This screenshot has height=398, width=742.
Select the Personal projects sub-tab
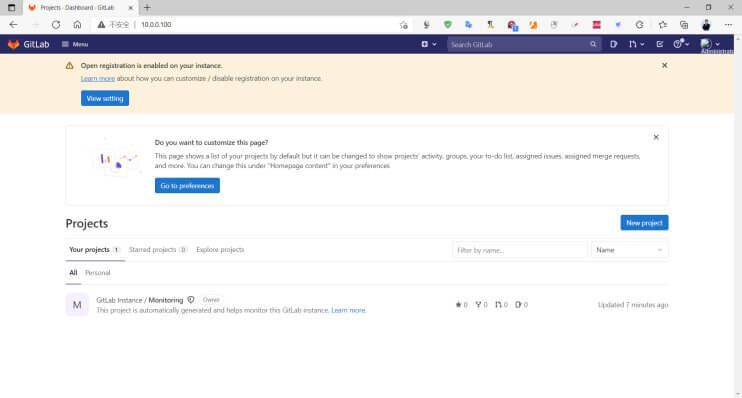(97, 273)
